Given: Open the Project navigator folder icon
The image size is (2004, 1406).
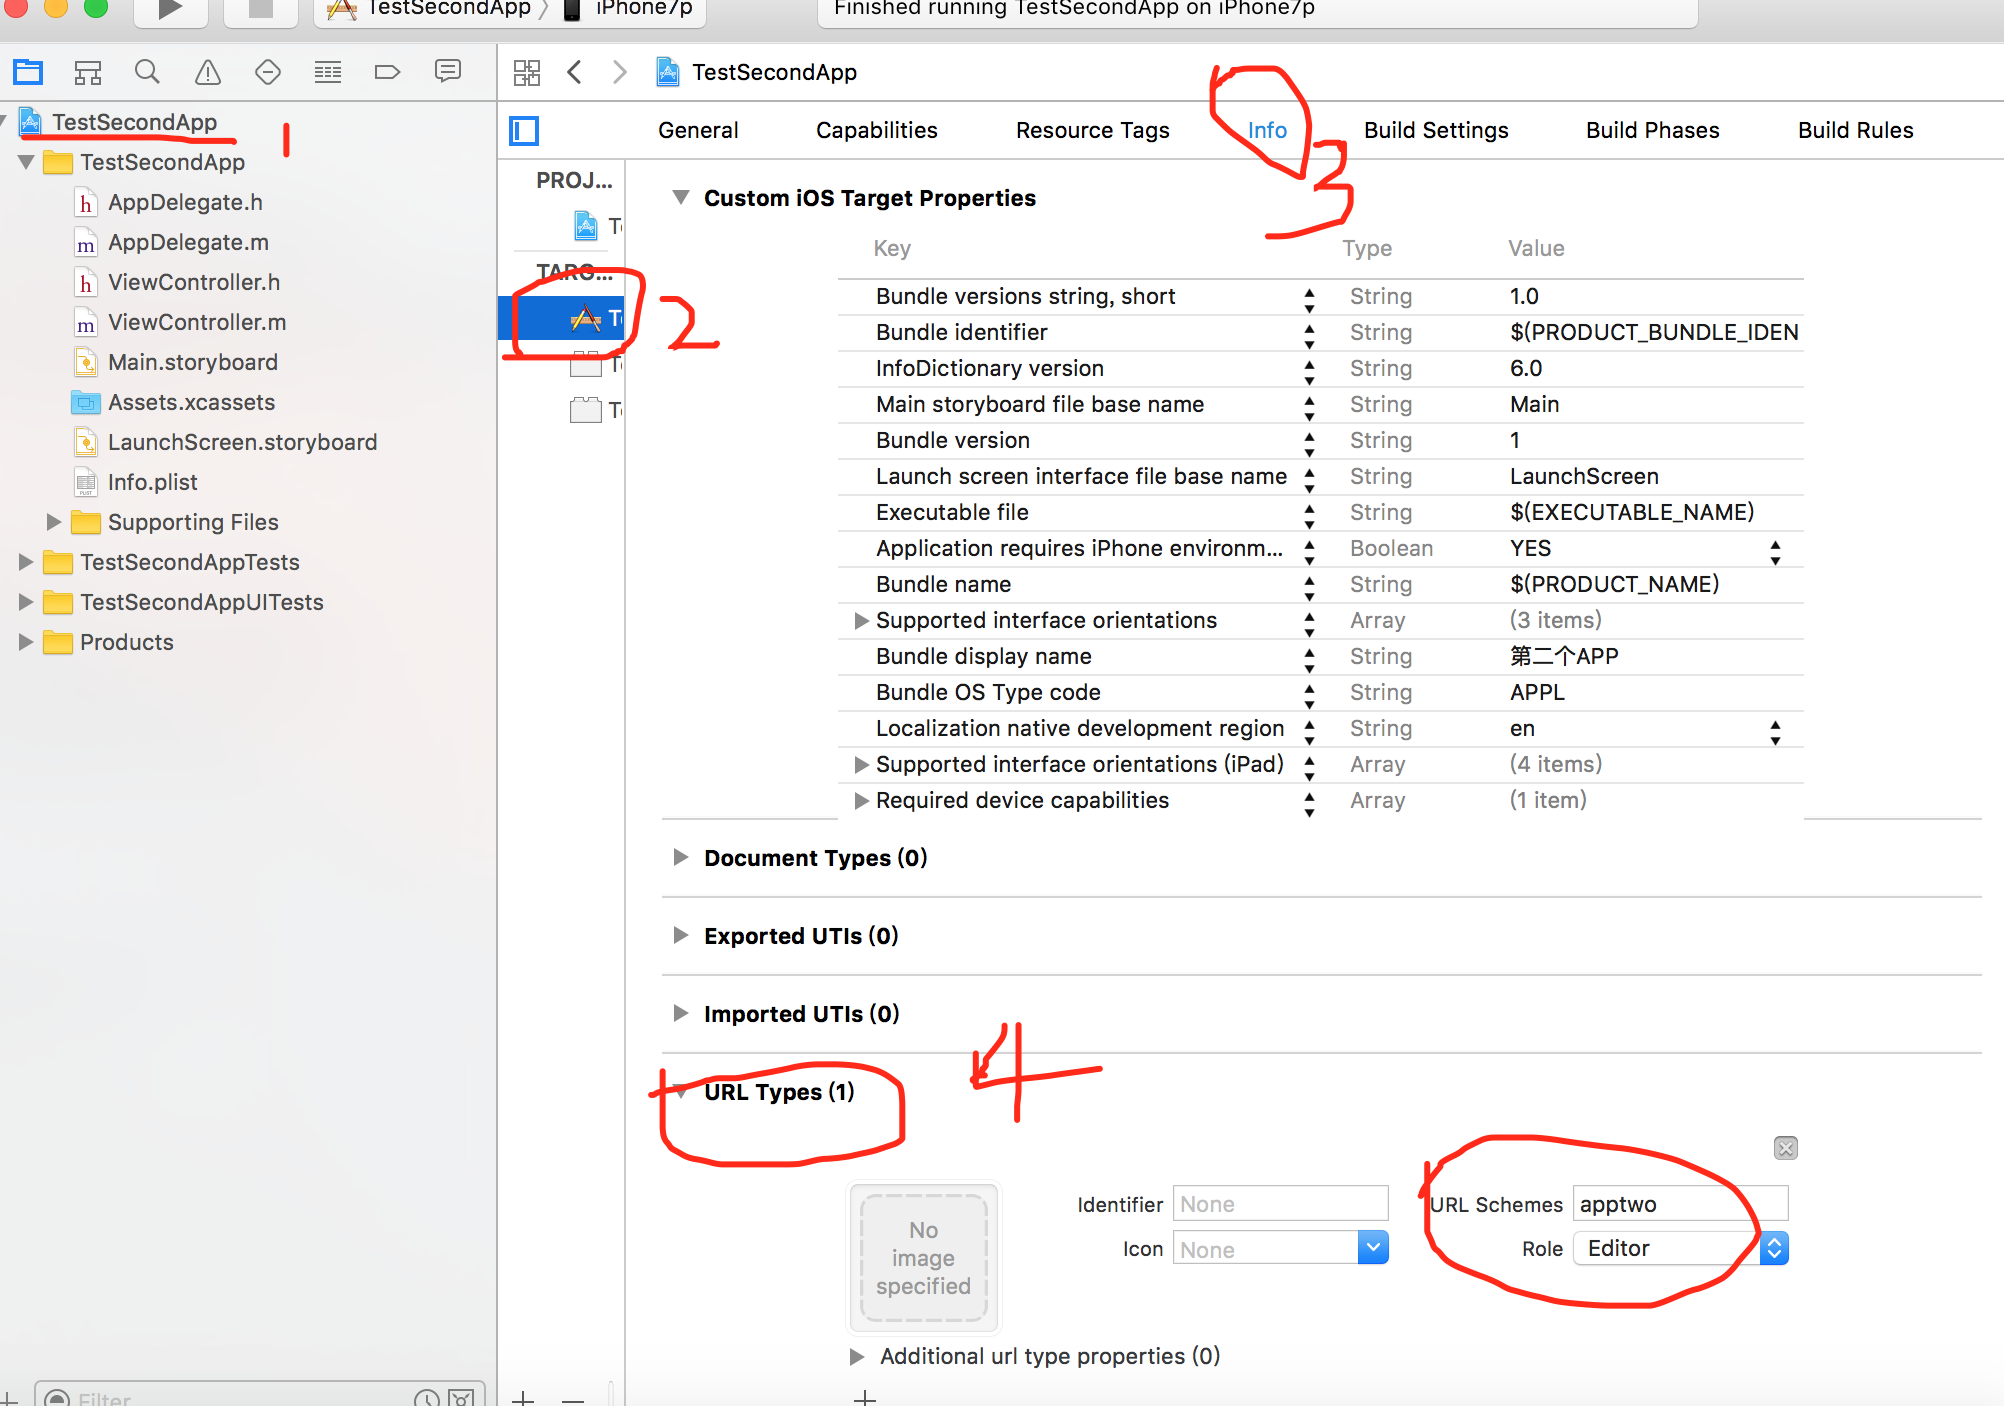Looking at the screenshot, I should coord(28,72).
